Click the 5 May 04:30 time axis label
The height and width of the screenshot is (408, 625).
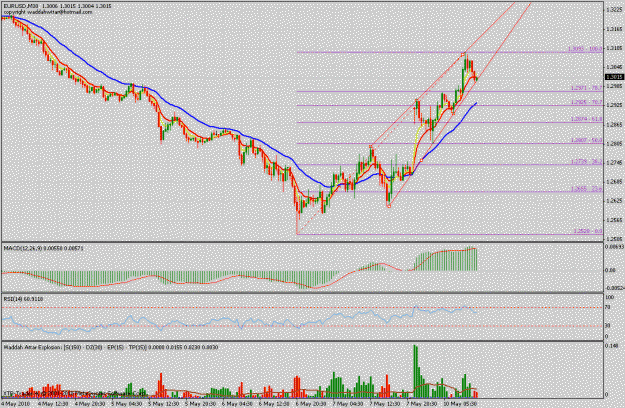pyautogui.click(x=126, y=404)
